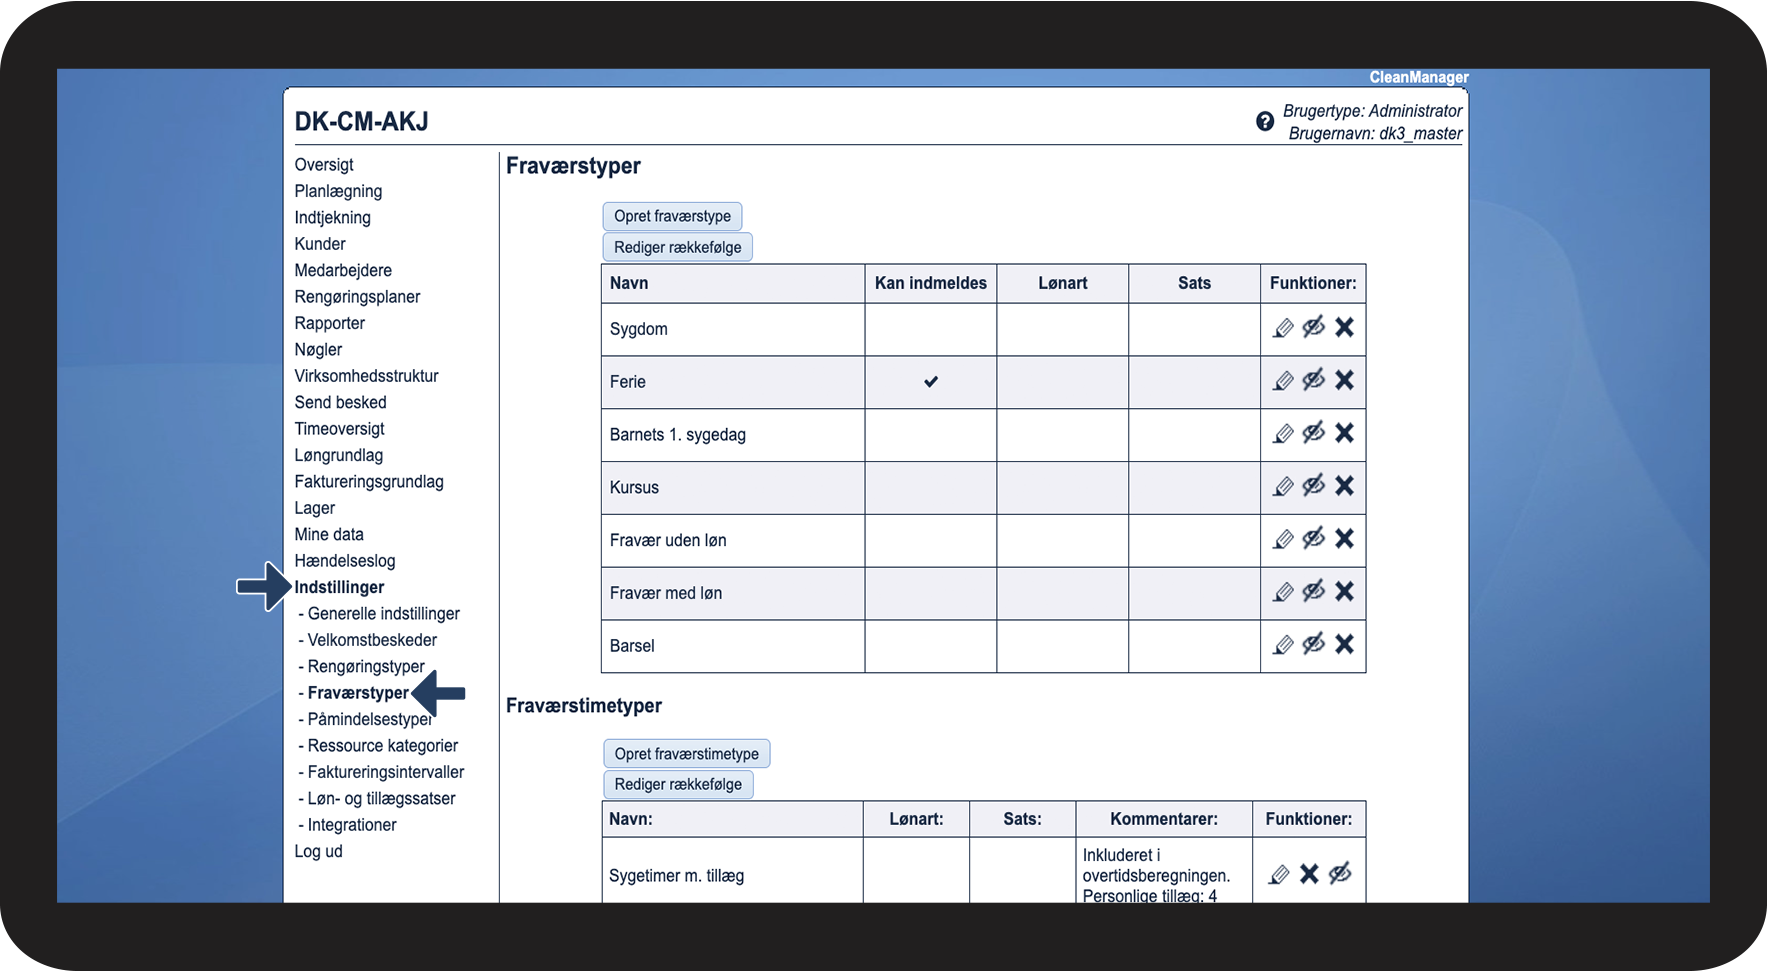Log ud from the sidebar
This screenshot has width=1767, height=971.
(x=318, y=851)
